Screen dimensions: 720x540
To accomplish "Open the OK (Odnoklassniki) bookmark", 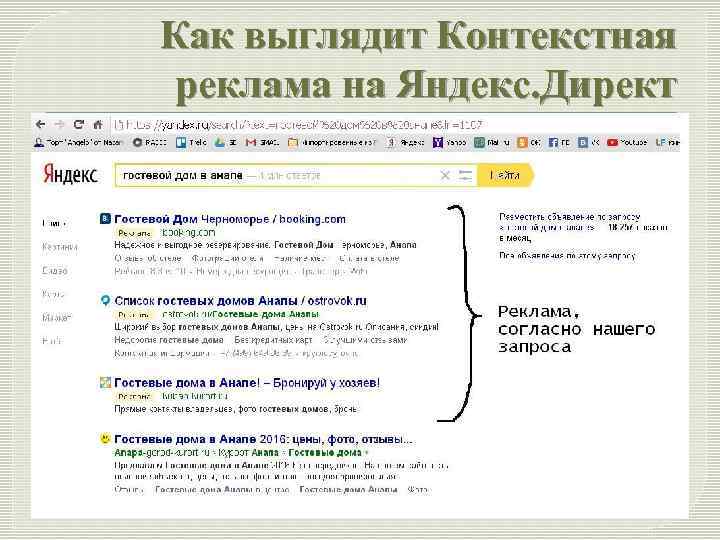I will click(x=529, y=143).
